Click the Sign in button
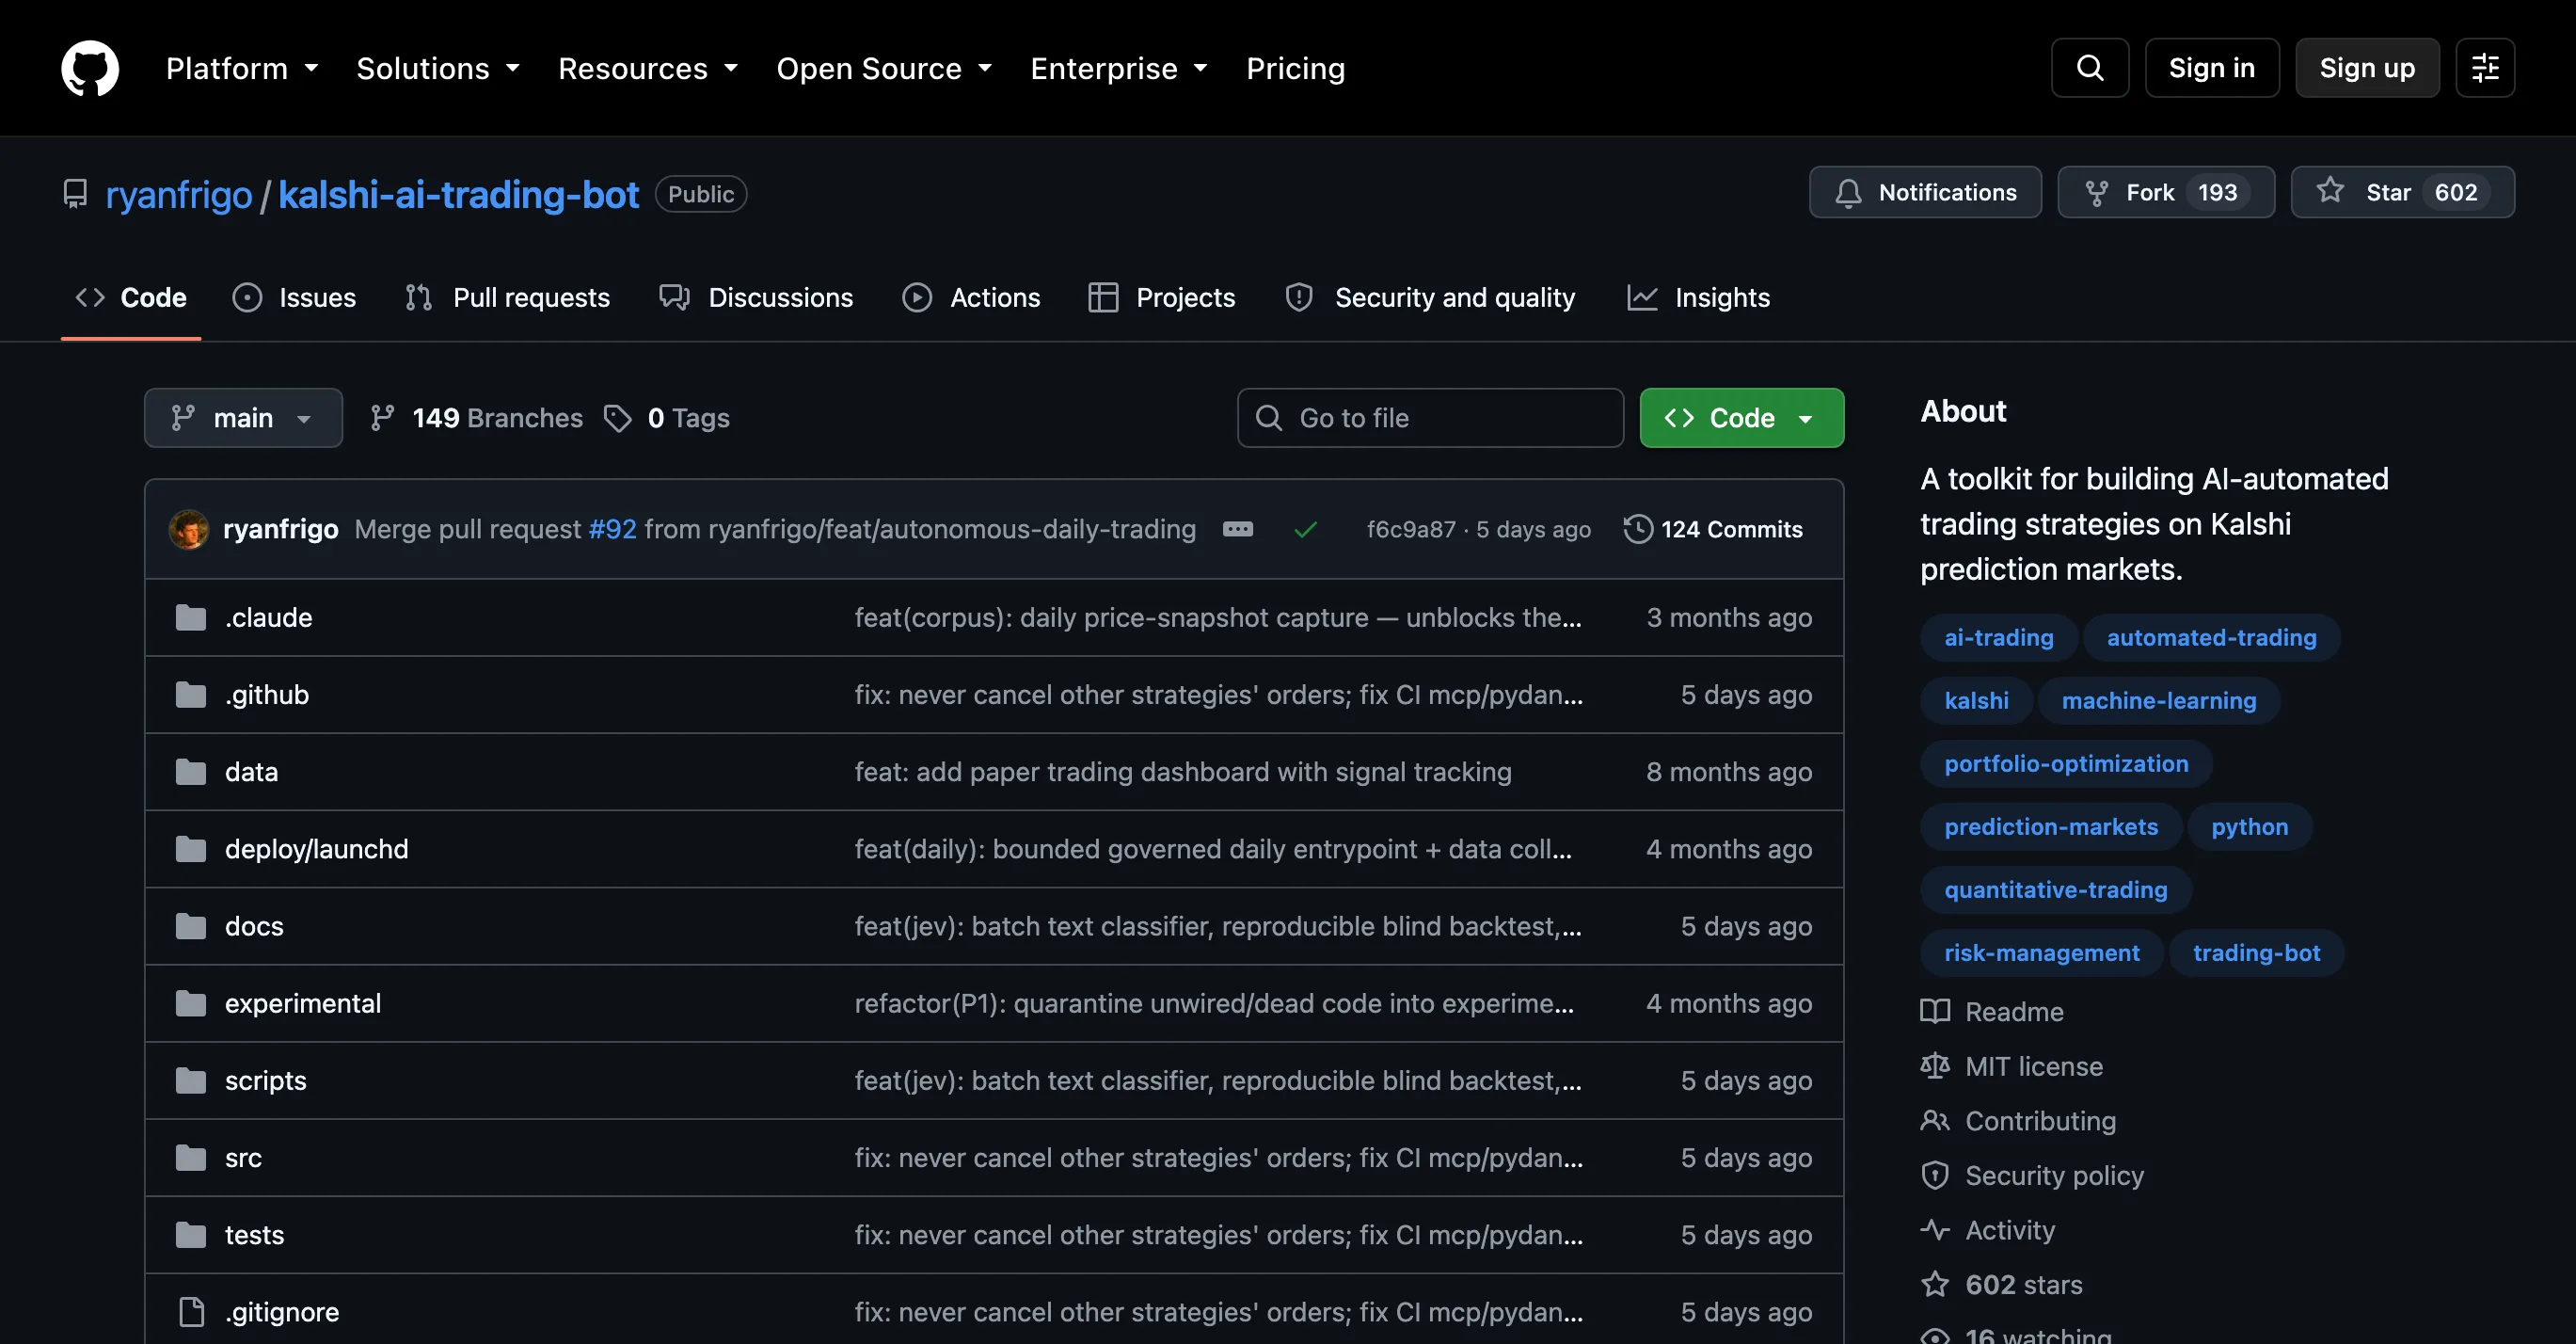 coord(2211,68)
